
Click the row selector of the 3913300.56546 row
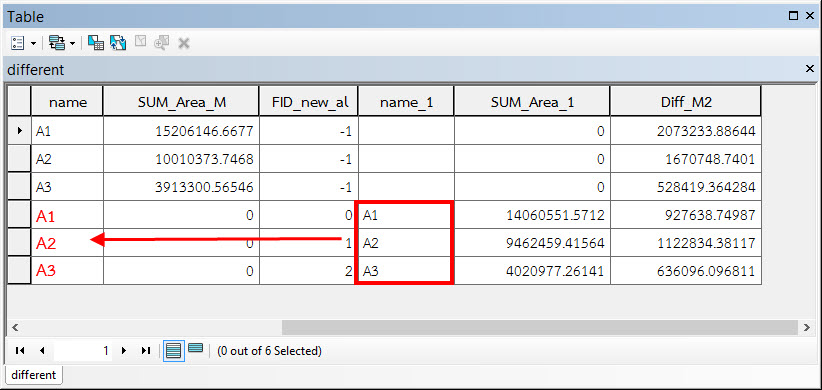pos(19,187)
